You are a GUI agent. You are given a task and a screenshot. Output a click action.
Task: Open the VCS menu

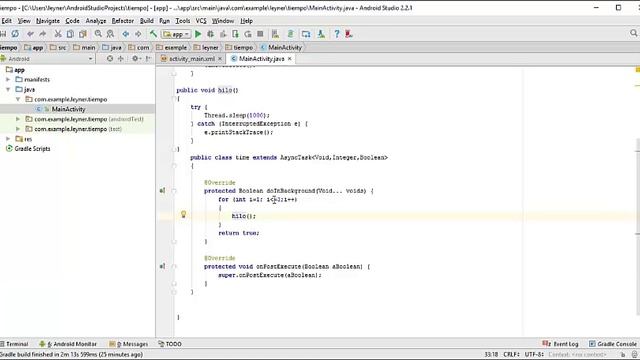[201, 21]
